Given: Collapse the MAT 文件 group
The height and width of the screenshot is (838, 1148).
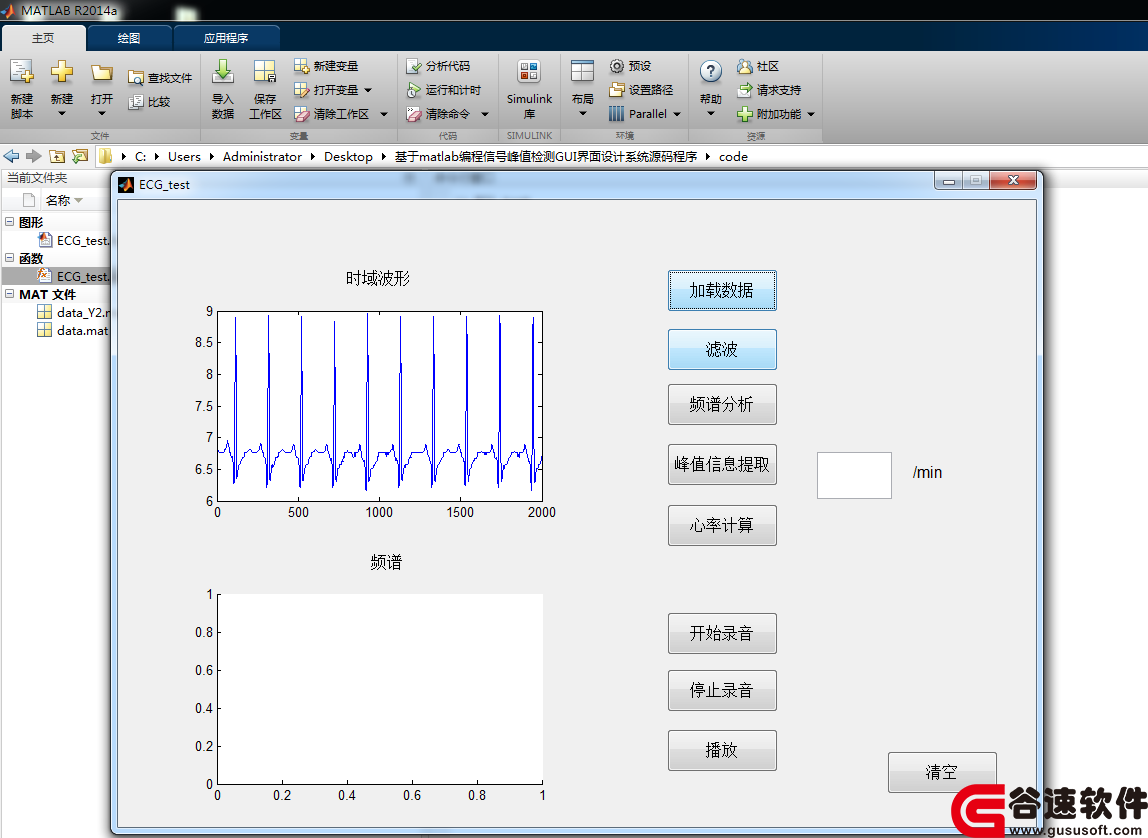Looking at the screenshot, I should (x=10, y=293).
